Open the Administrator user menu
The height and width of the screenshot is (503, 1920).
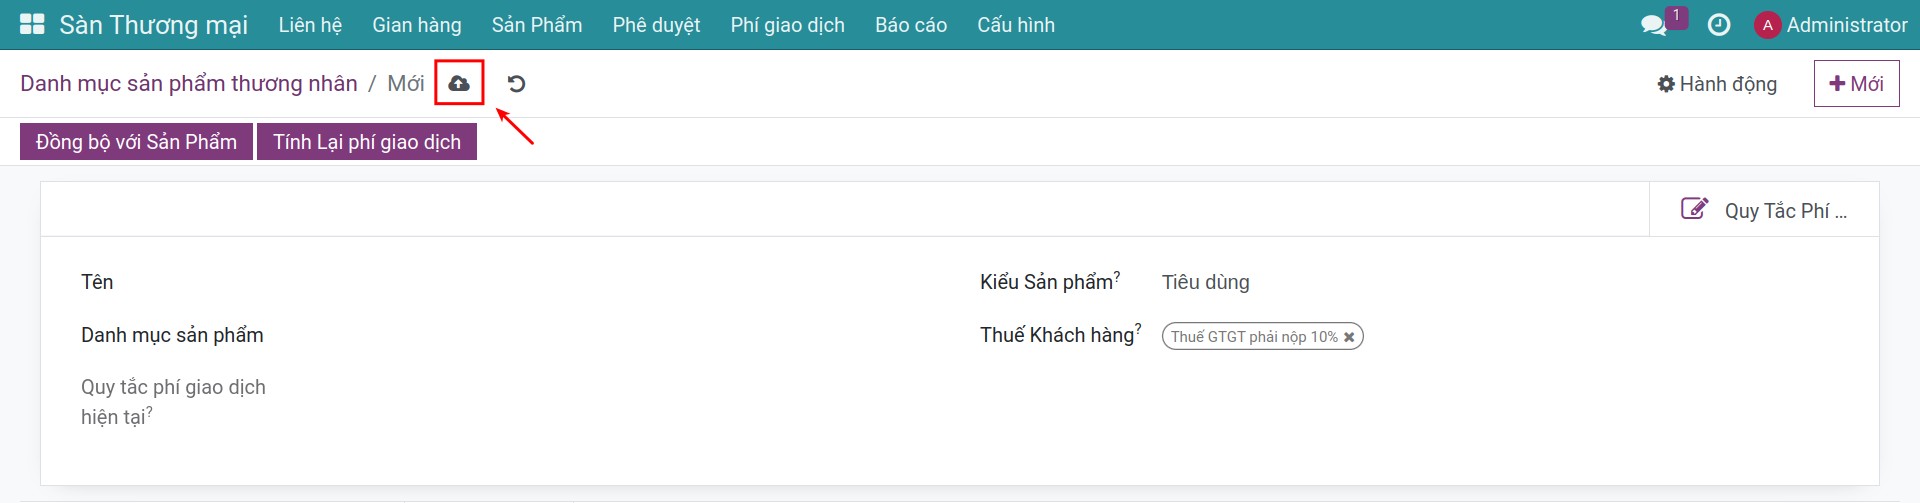pos(1831,25)
